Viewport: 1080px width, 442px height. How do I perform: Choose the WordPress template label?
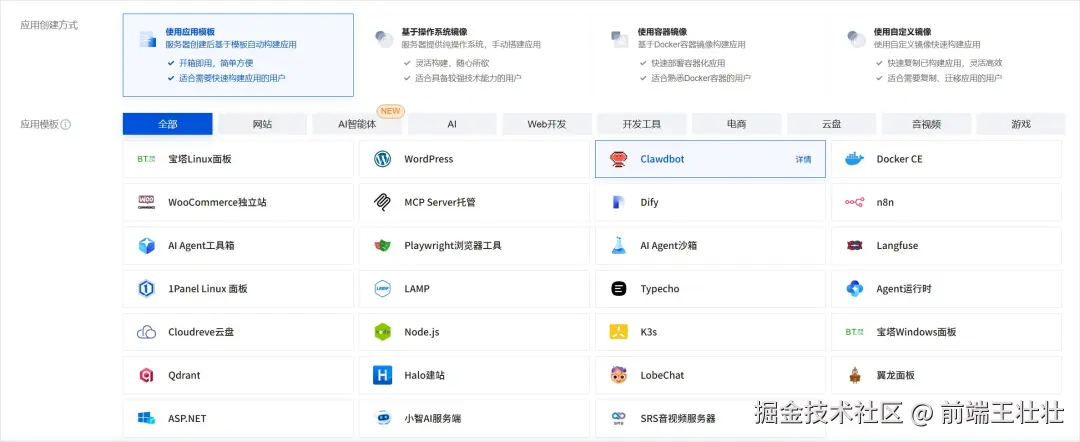click(x=428, y=159)
